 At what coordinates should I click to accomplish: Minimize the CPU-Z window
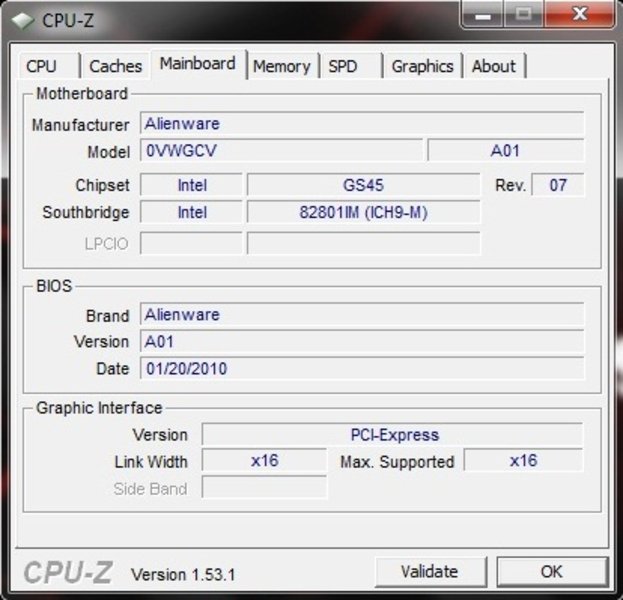pyautogui.click(x=482, y=14)
